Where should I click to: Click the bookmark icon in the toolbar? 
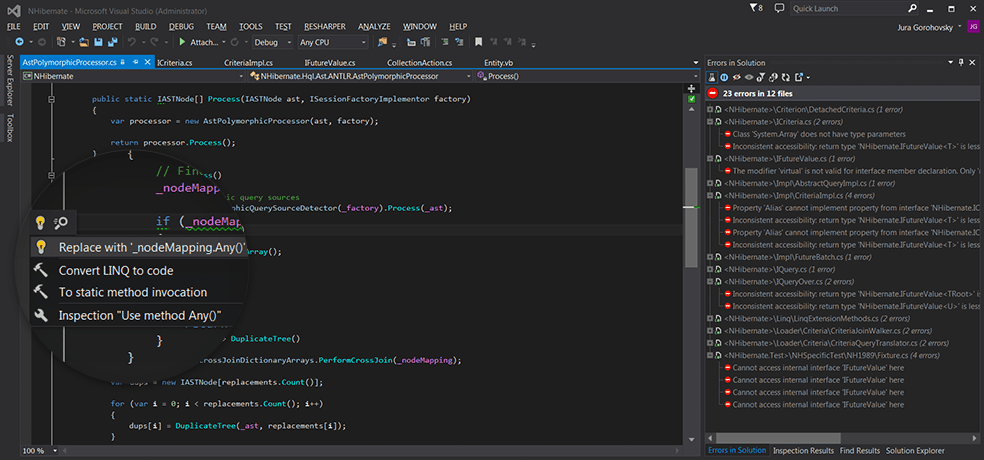click(479, 42)
